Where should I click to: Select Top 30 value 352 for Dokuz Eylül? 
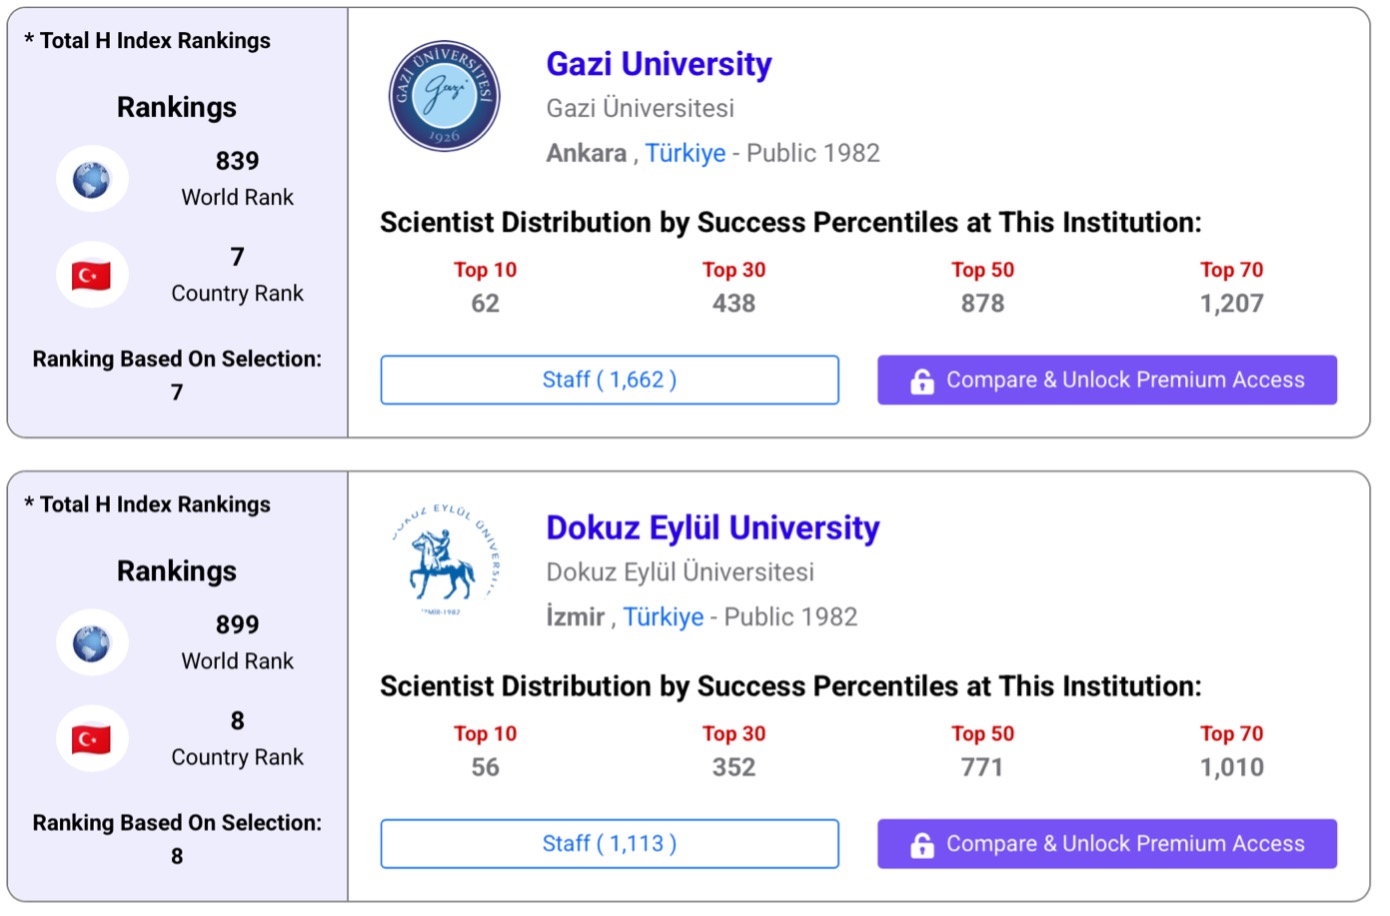(733, 767)
